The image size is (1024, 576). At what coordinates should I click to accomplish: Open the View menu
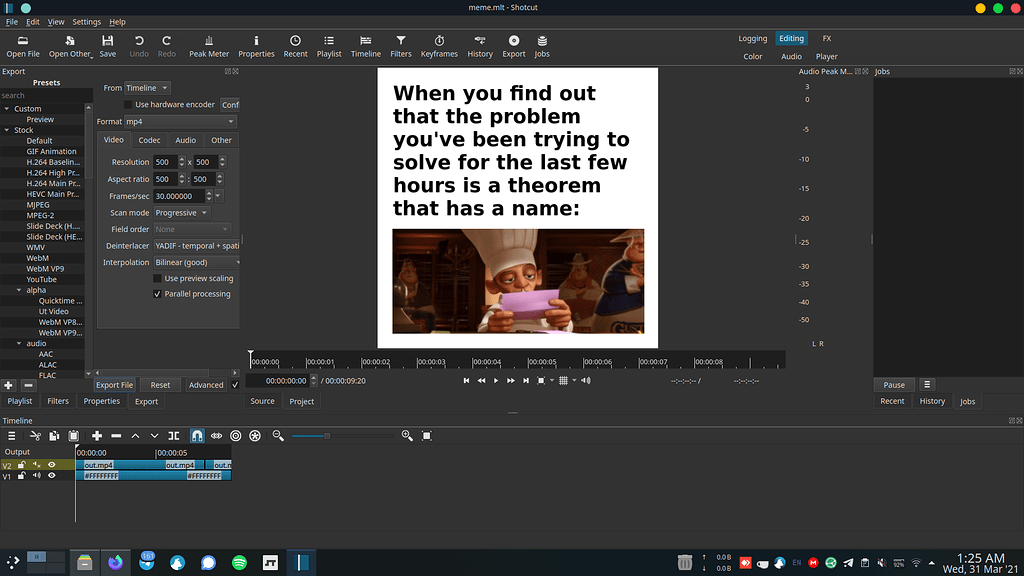point(56,22)
